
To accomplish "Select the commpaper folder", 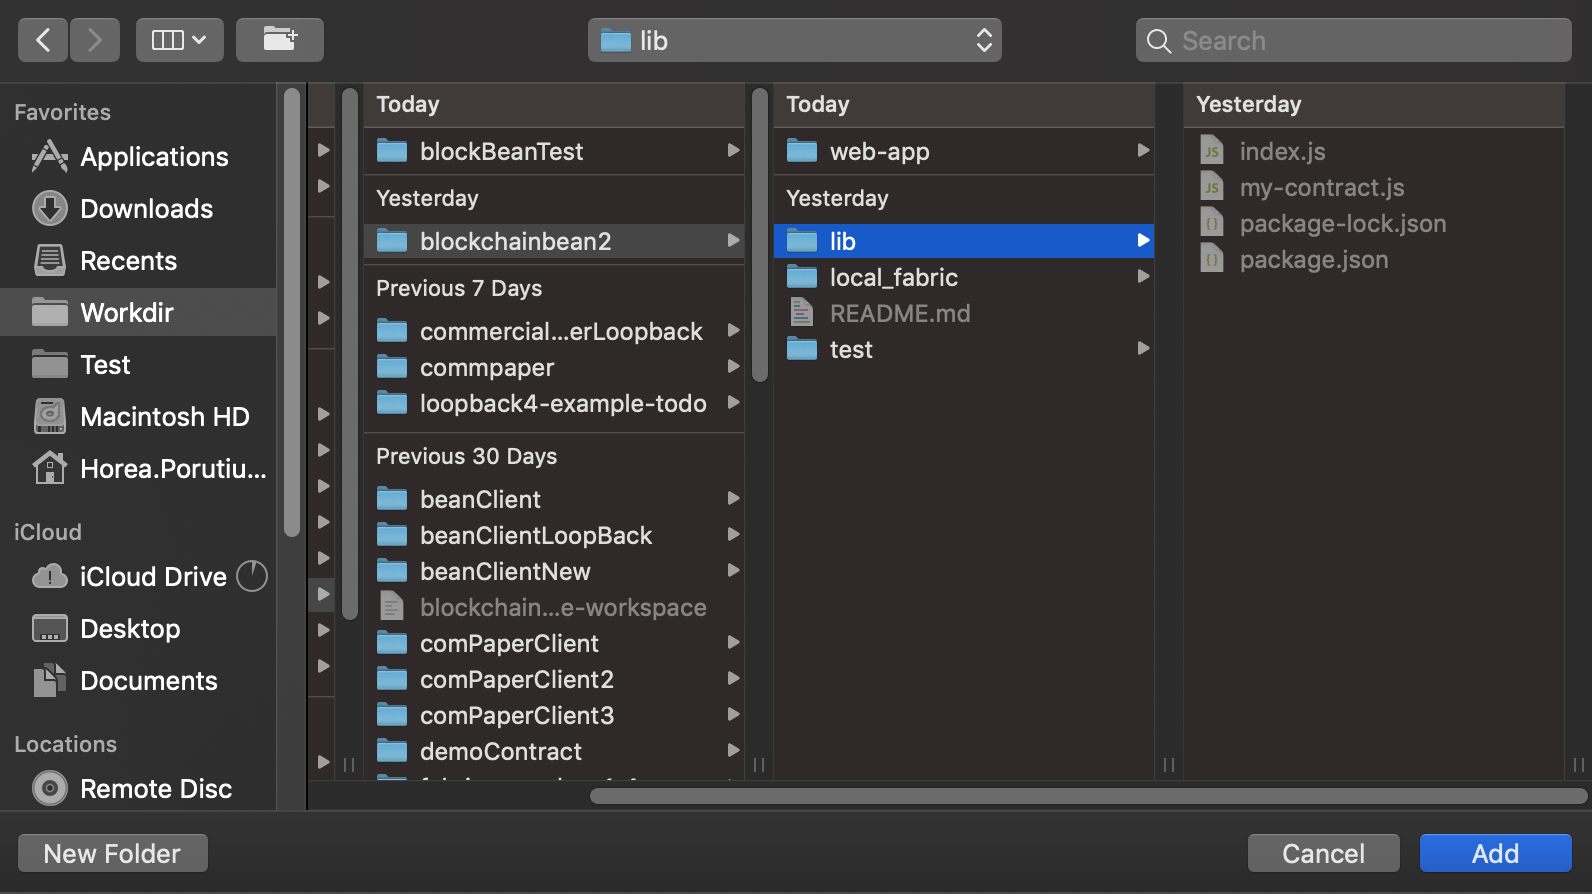I will [554, 367].
